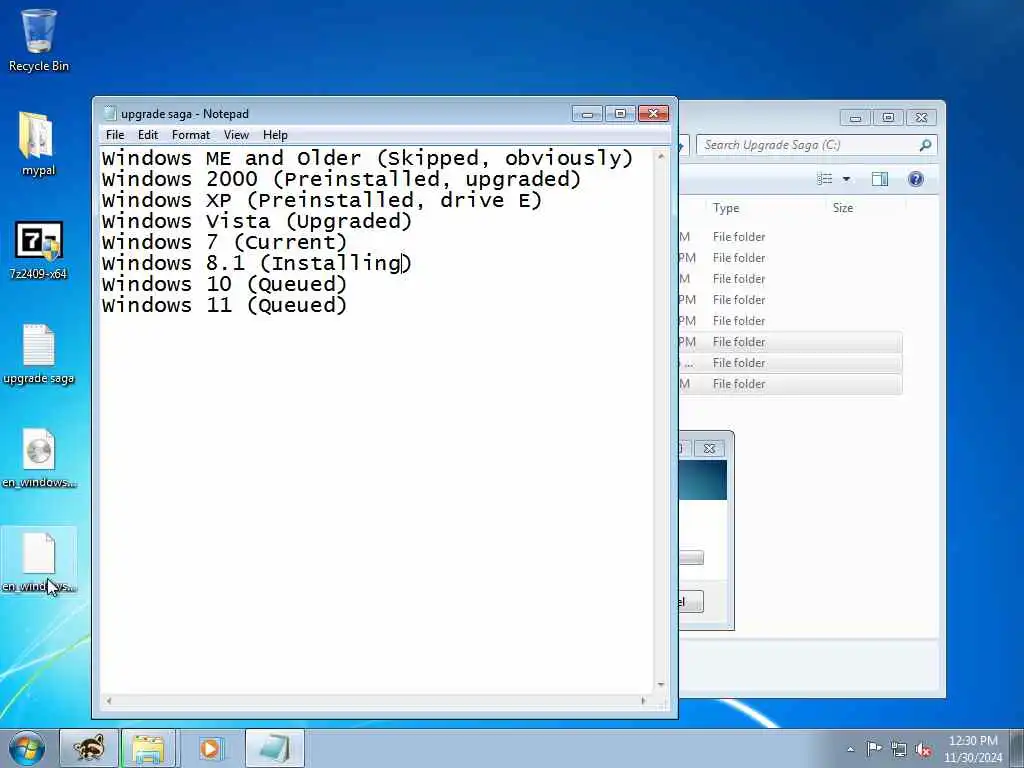Click Notepad vertical scrollbar up arrow
This screenshot has width=1024, height=768.
(661, 157)
